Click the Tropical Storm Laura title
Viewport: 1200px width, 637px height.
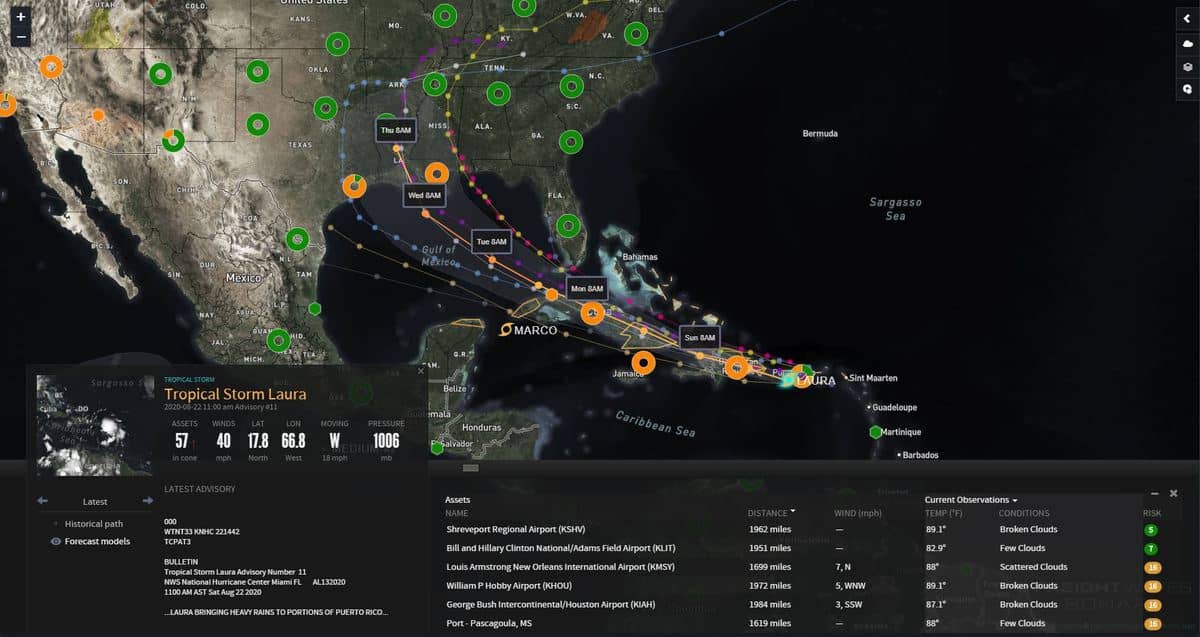tap(235, 394)
